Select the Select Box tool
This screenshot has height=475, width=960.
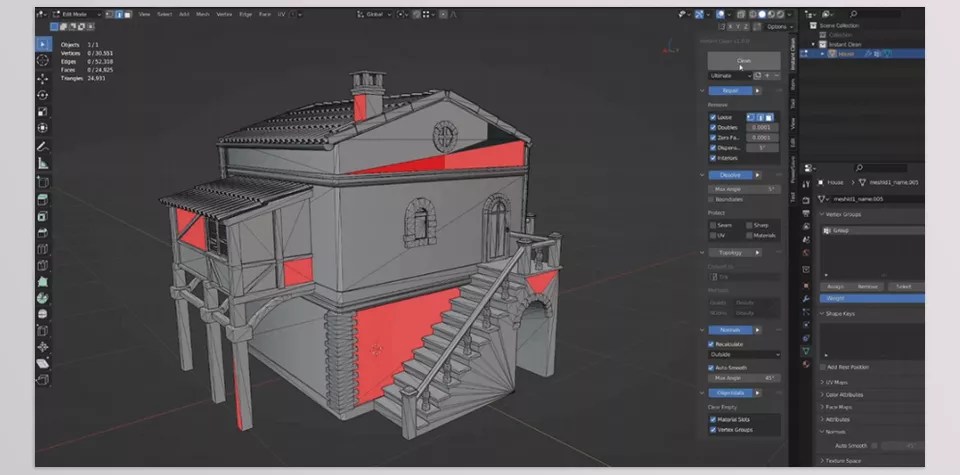pyautogui.click(x=43, y=44)
